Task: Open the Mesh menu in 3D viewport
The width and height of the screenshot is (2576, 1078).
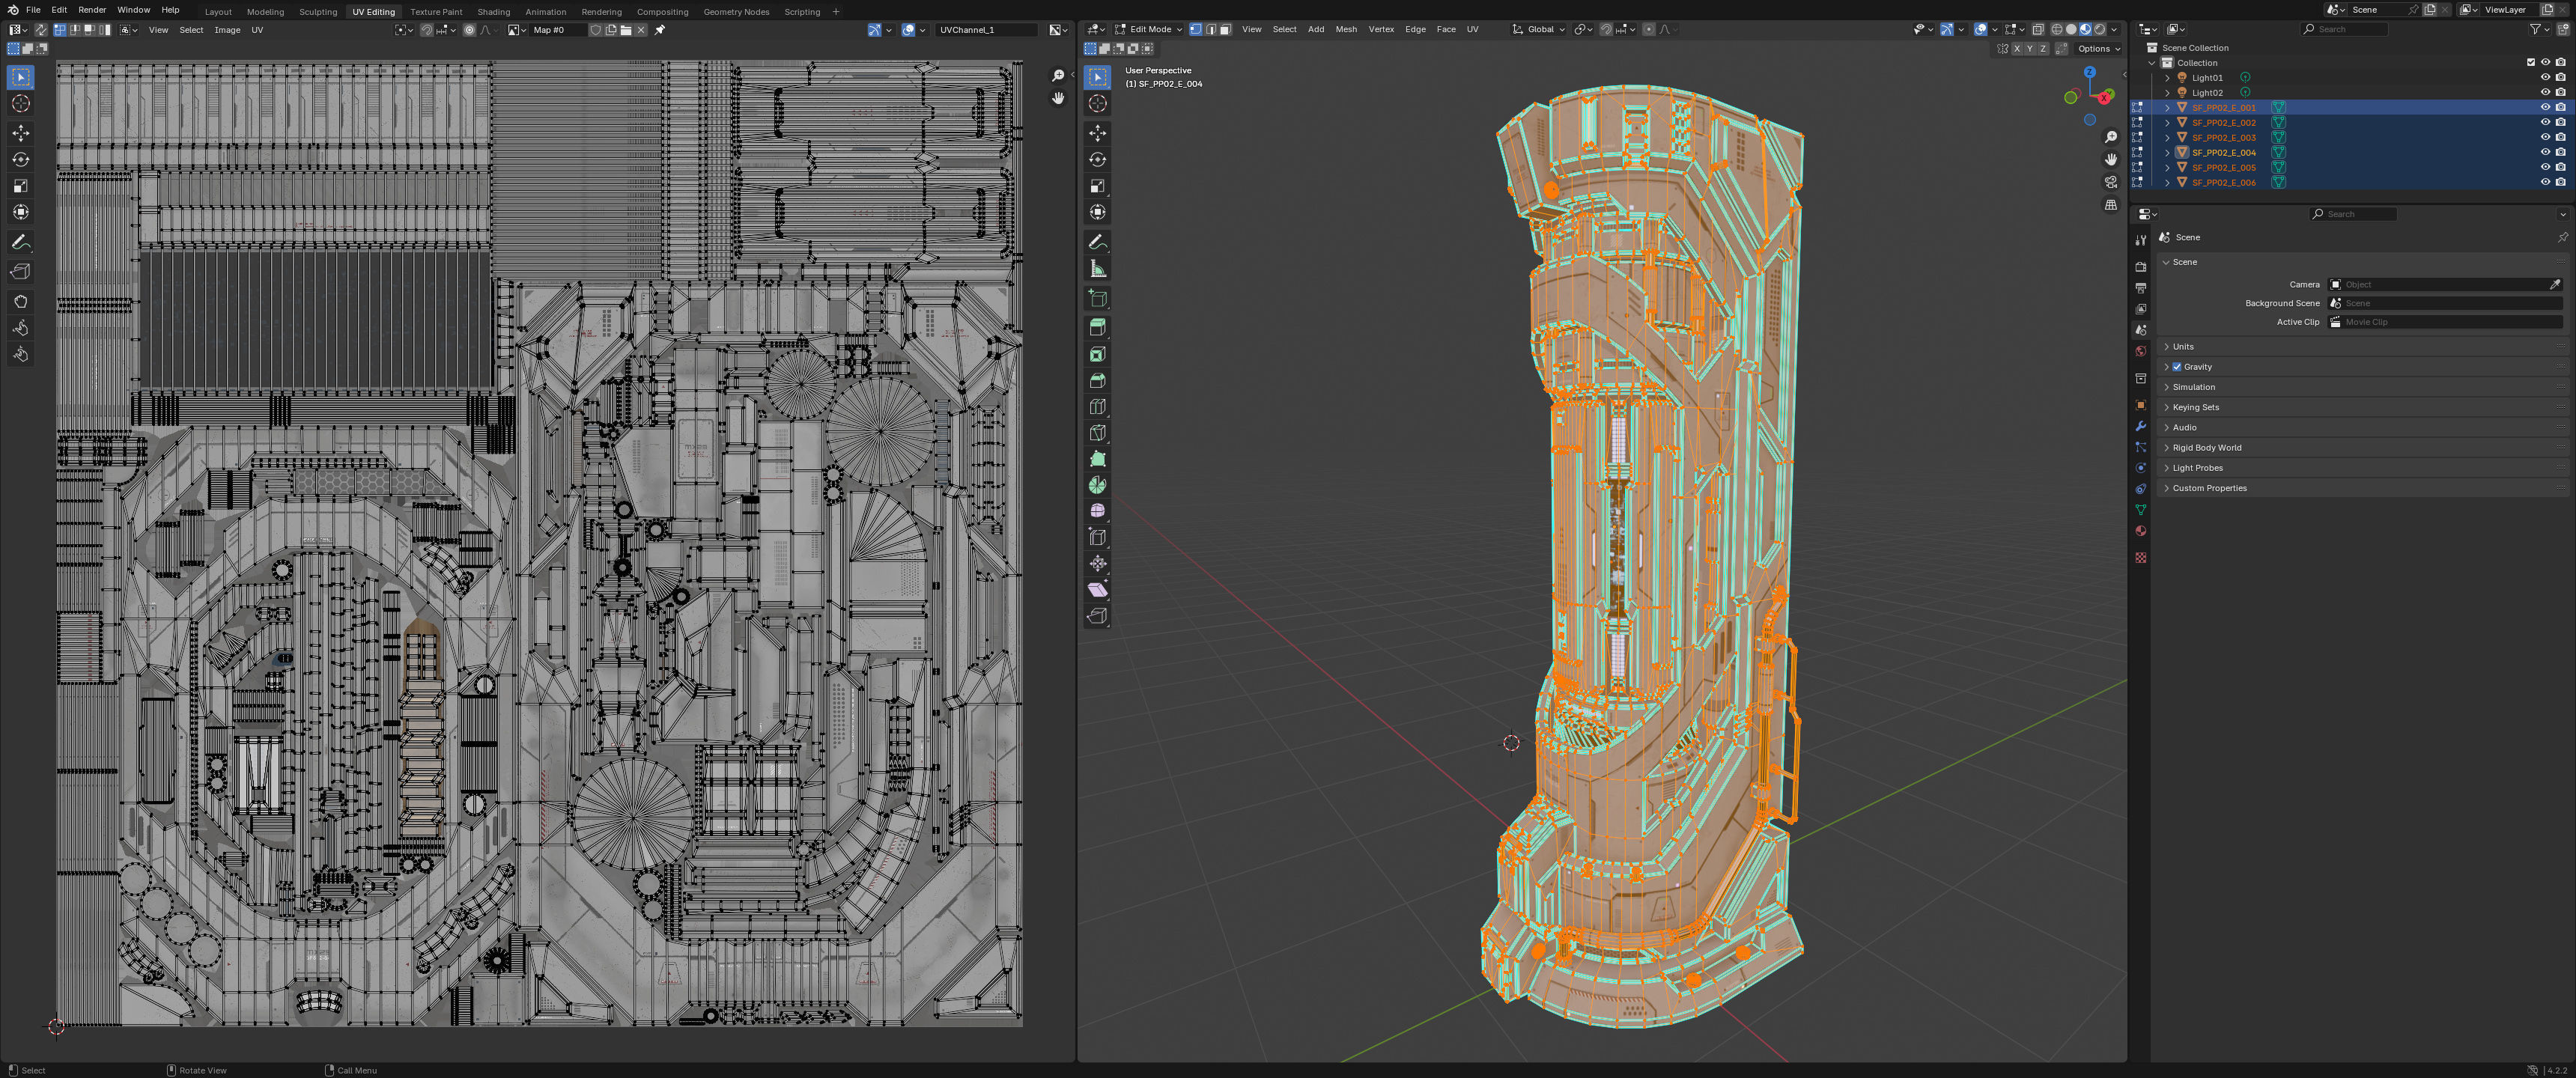Action: tap(1346, 29)
